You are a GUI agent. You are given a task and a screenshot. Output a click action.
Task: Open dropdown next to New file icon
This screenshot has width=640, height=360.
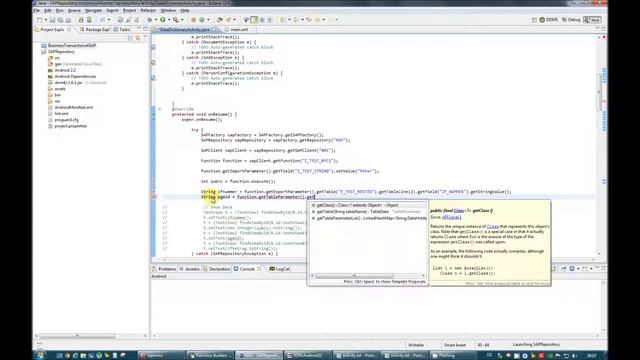[45, 20]
